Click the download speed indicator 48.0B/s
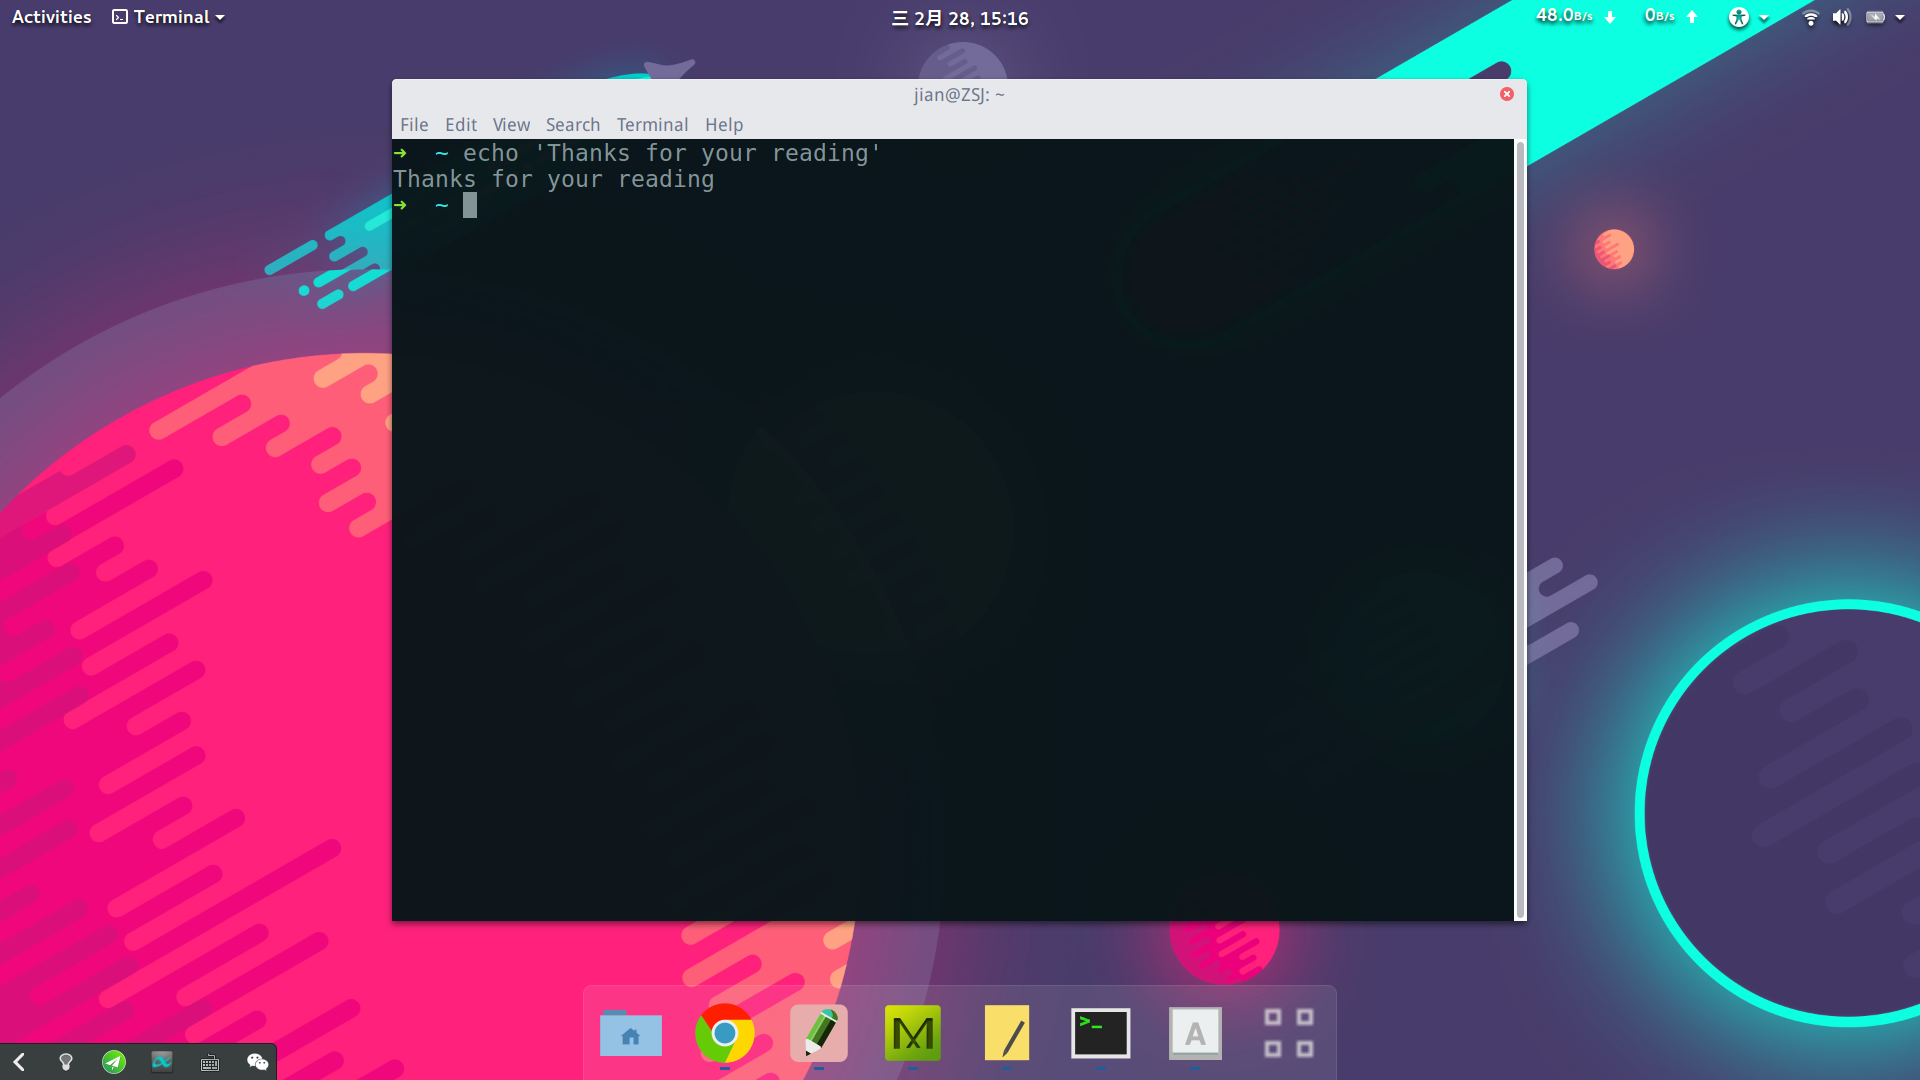 tap(1575, 16)
